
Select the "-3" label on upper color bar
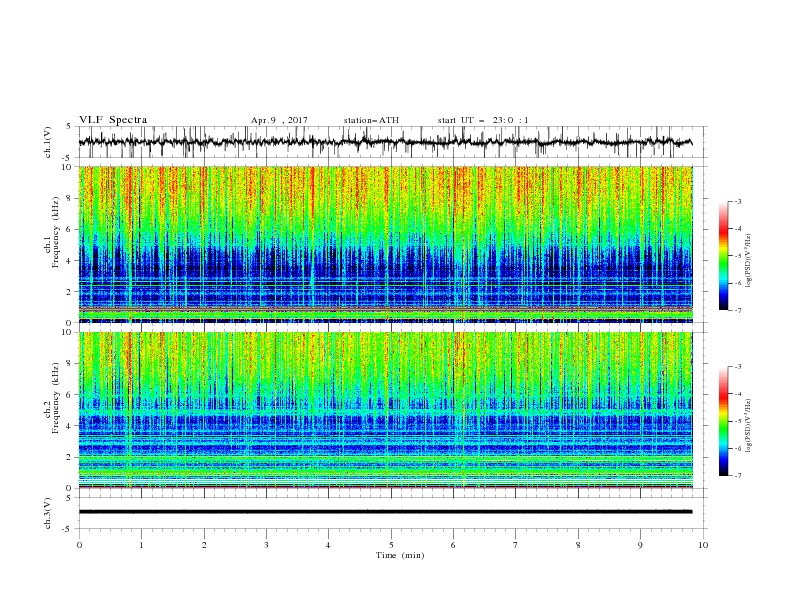point(737,201)
